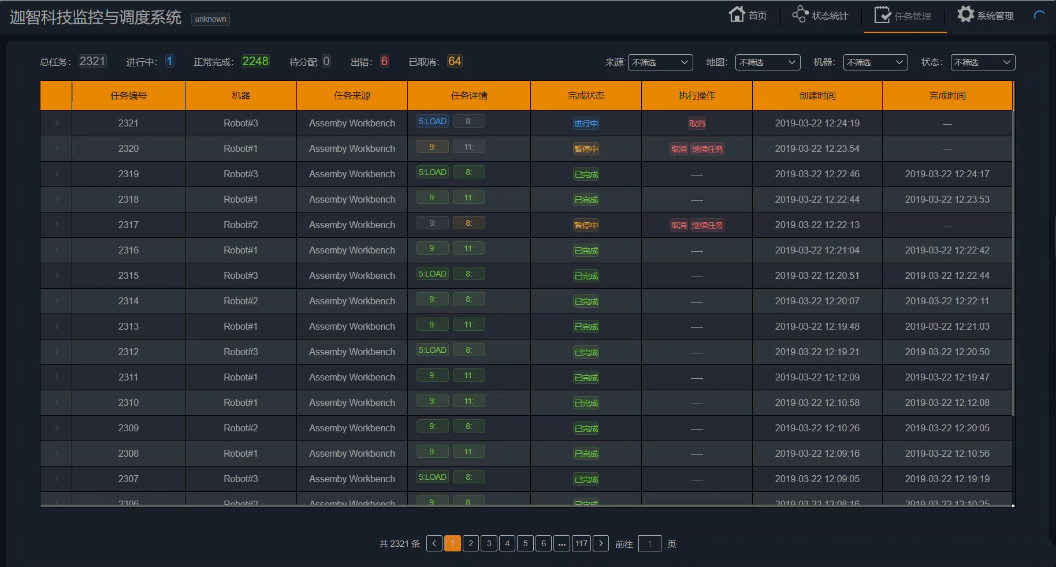Click the previous page left arrow
Image resolution: width=1056 pixels, height=567 pixels.
click(x=434, y=543)
